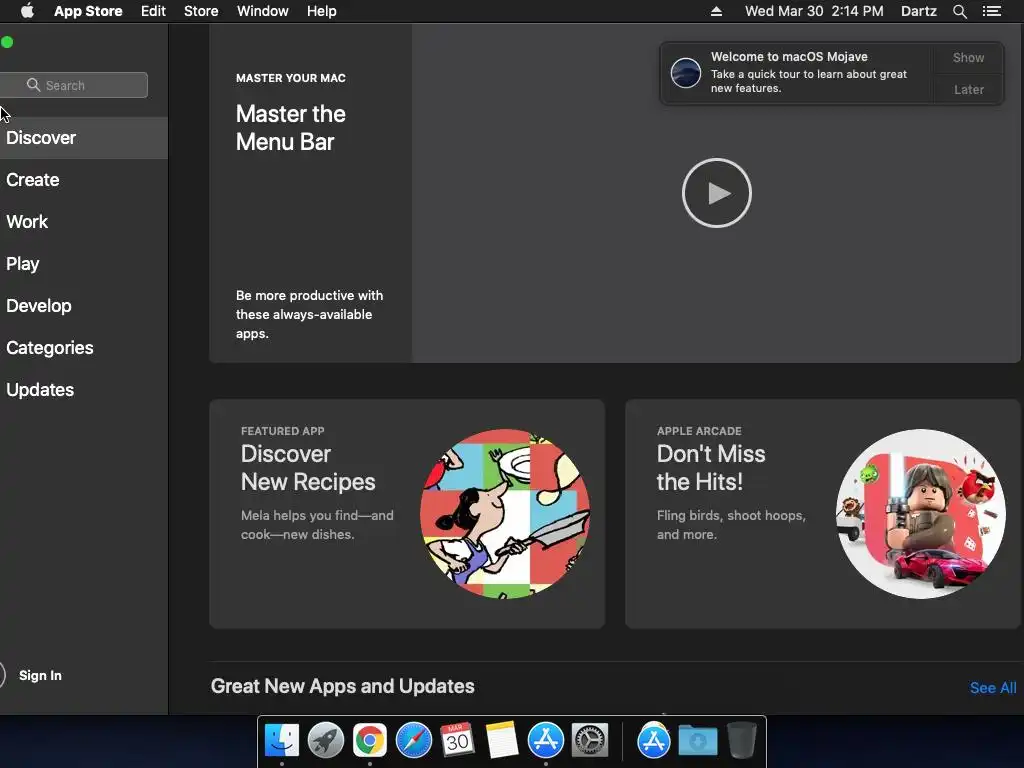The height and width of the screenshot is (768, 1024).
Task: Click the Apple Arcade LEGO artwork circle
Action: coord(921,514)
